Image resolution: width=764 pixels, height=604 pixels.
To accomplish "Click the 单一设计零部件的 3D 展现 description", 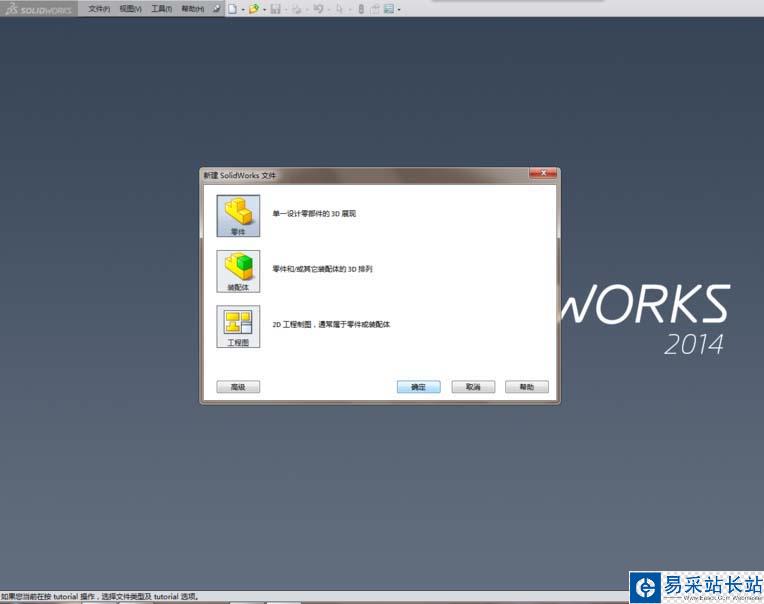I will pos(314,213).
